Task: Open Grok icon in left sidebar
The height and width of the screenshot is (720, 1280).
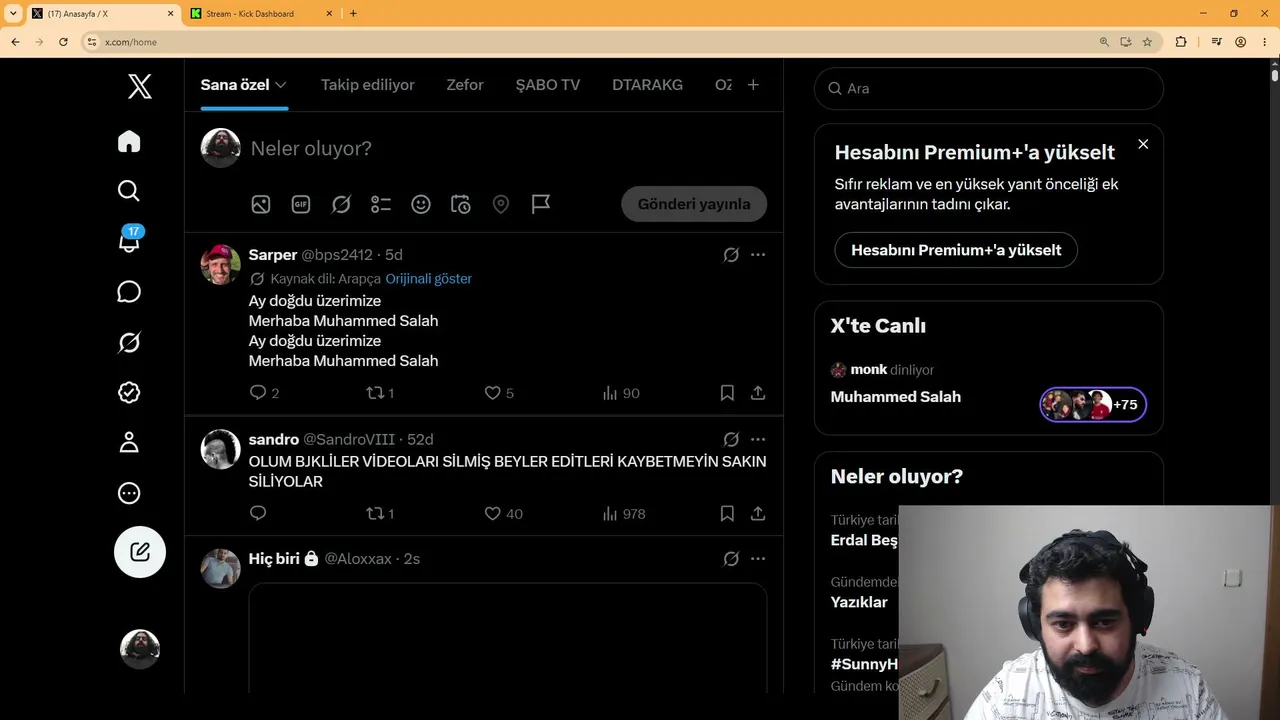Action: pyautogui.click(x=129, y=342)
